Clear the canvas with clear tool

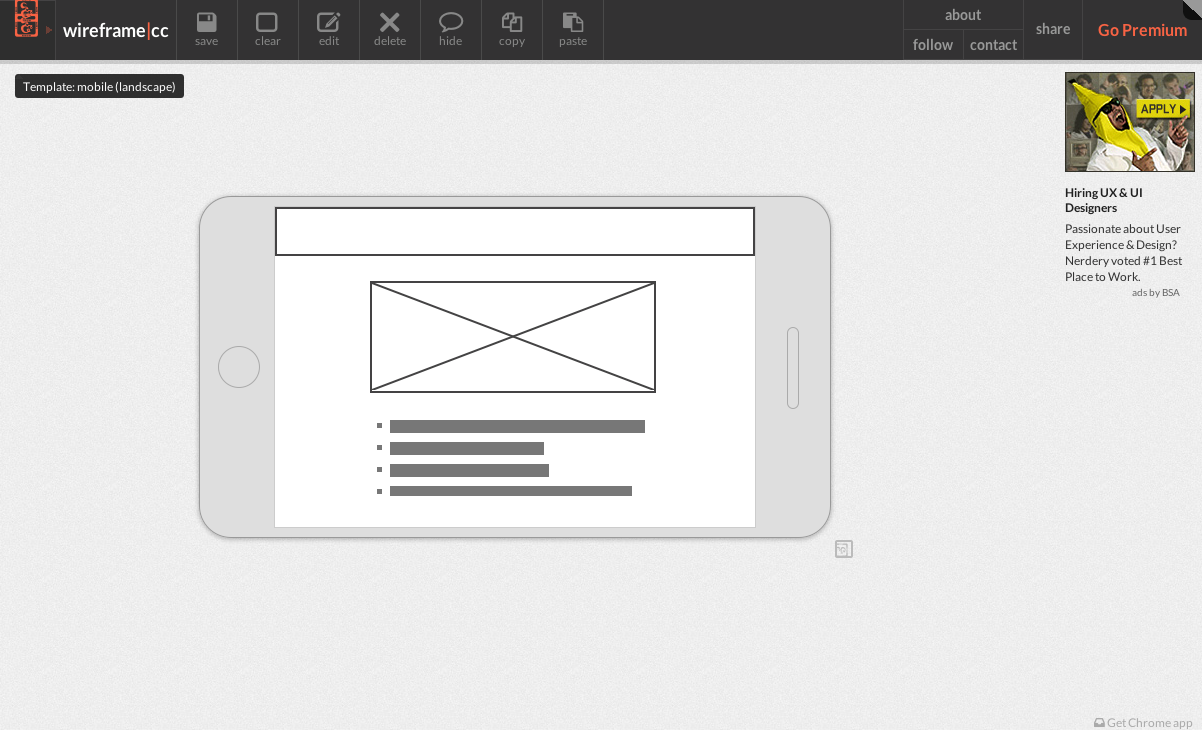coord(267,29)
